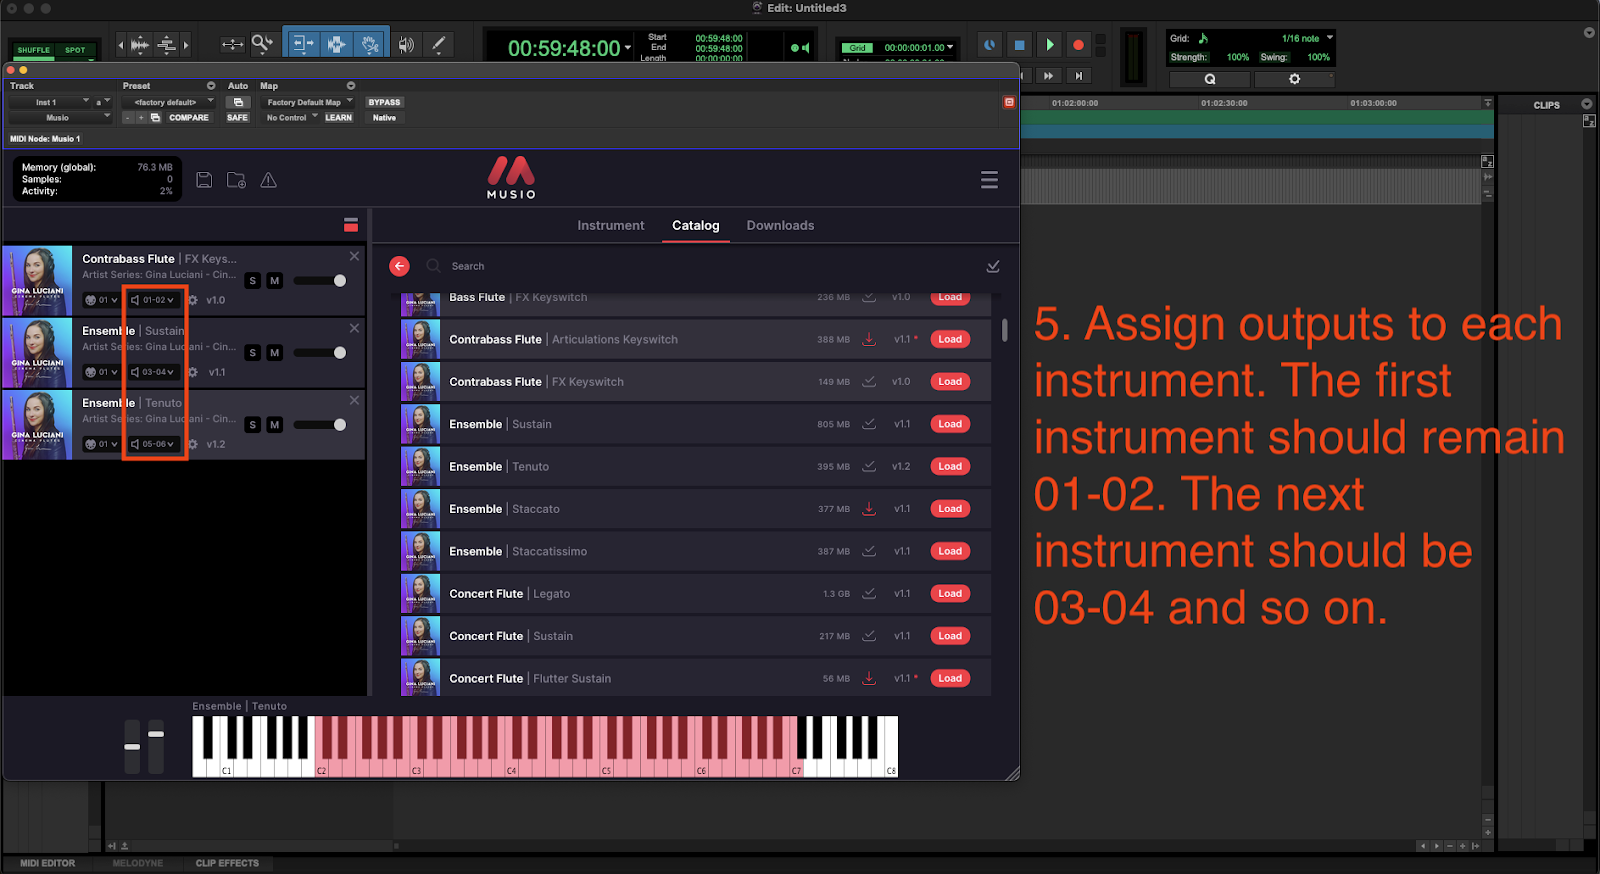Select the Selector tool in Pro Tools toolbar
This screenshot has width=1600, height=874.
(336, 44)
